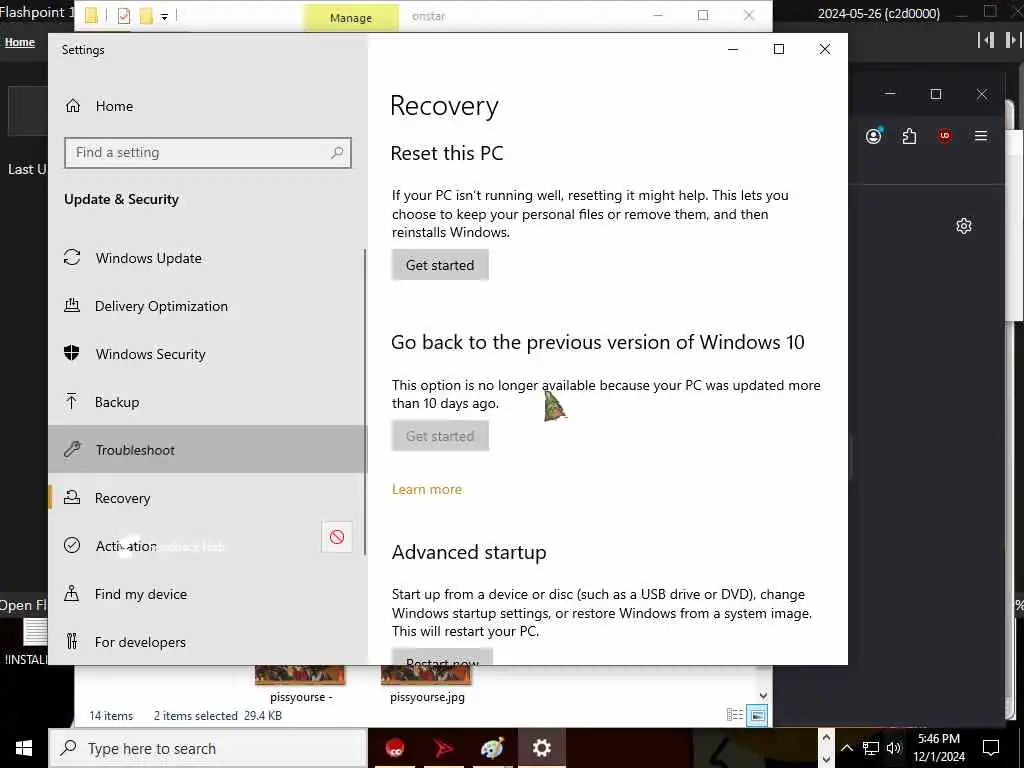Switch Explorer to large icons view
The height and width of the screenshot is (768, 1024).
pyautogui.click(x=757, y=715)
